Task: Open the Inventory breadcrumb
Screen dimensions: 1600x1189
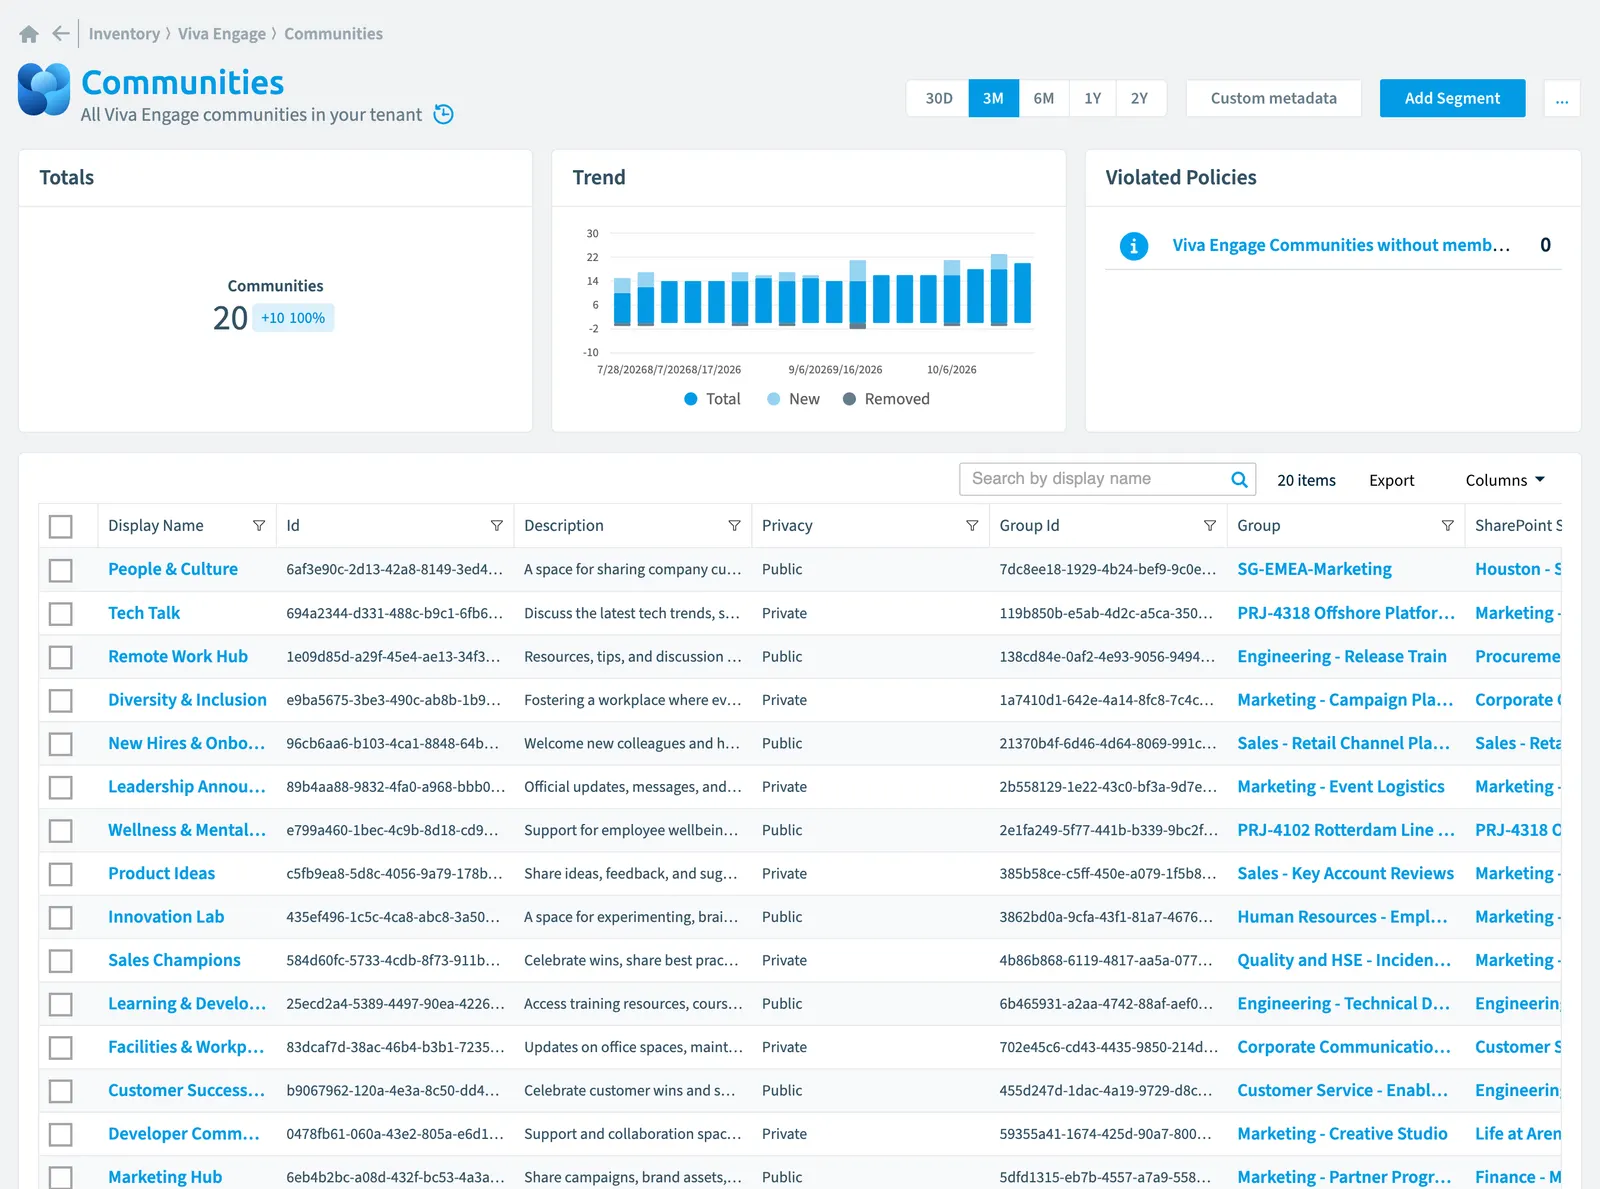Action: (124, 34)
